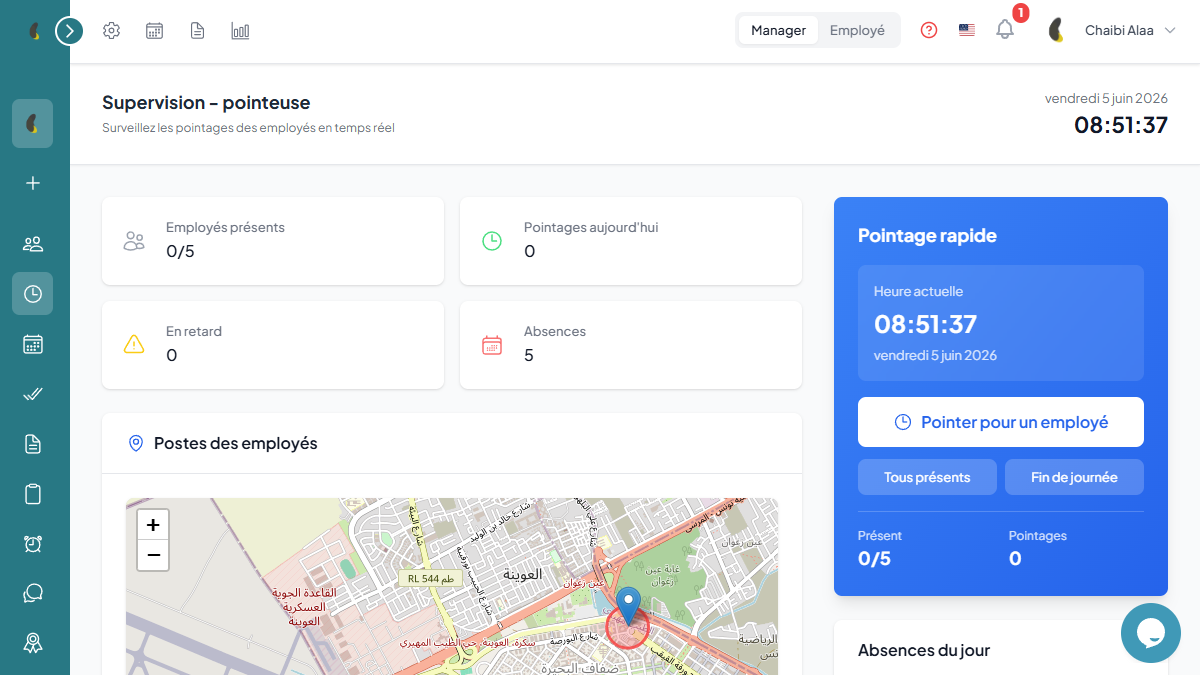The height and width of the screenshot is (675, 1200).
Task: Click the user avatar picture
Action: tap(1056, 30)
